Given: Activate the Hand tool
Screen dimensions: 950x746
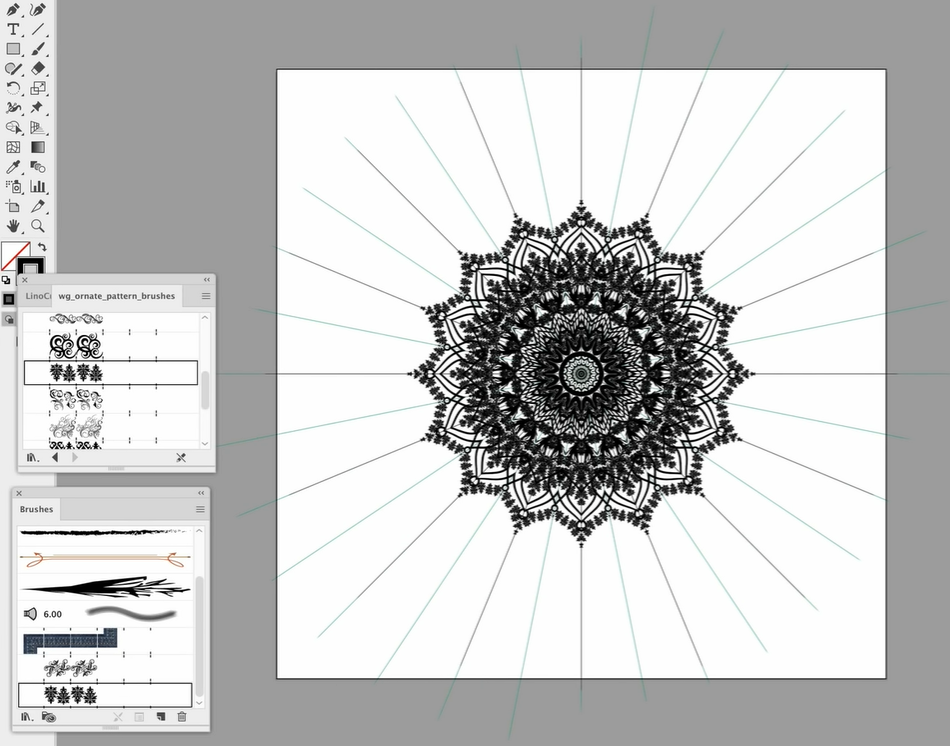Looking at the screenshot, I should 14,226.
